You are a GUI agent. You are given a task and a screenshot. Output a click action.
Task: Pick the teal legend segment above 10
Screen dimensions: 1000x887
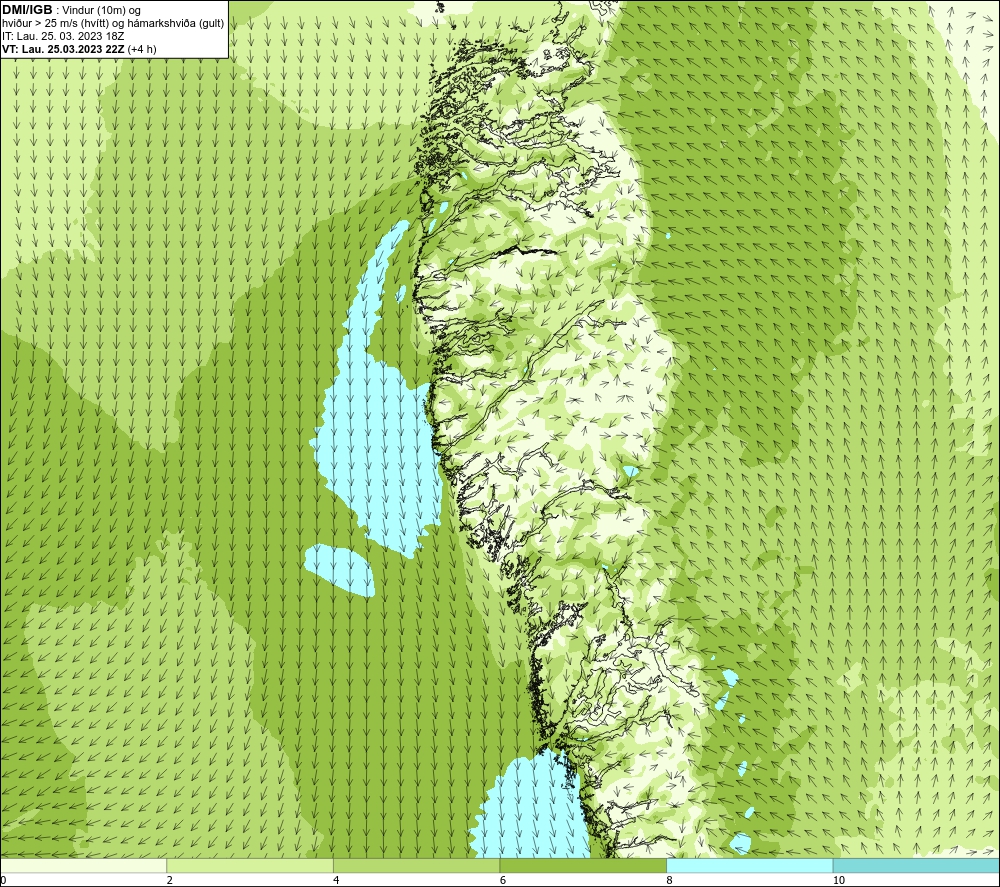click(x=916, y=865)
